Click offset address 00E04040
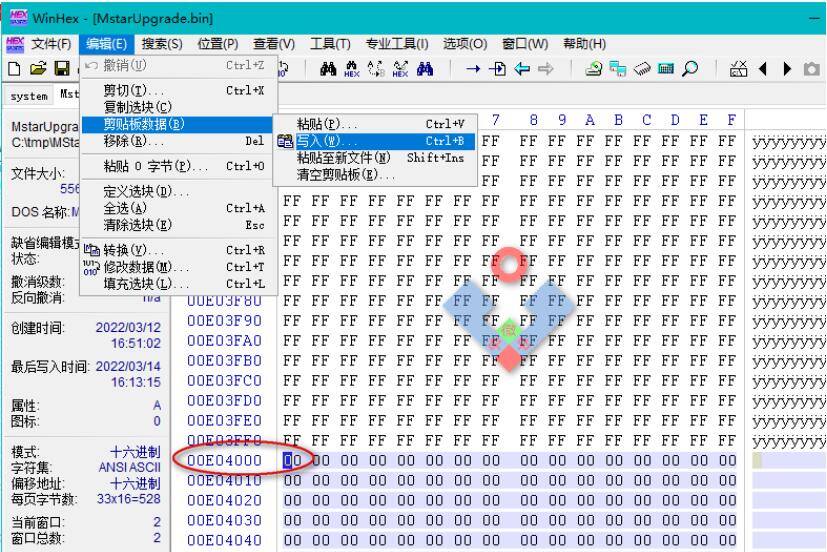 [x=224, y=540]
